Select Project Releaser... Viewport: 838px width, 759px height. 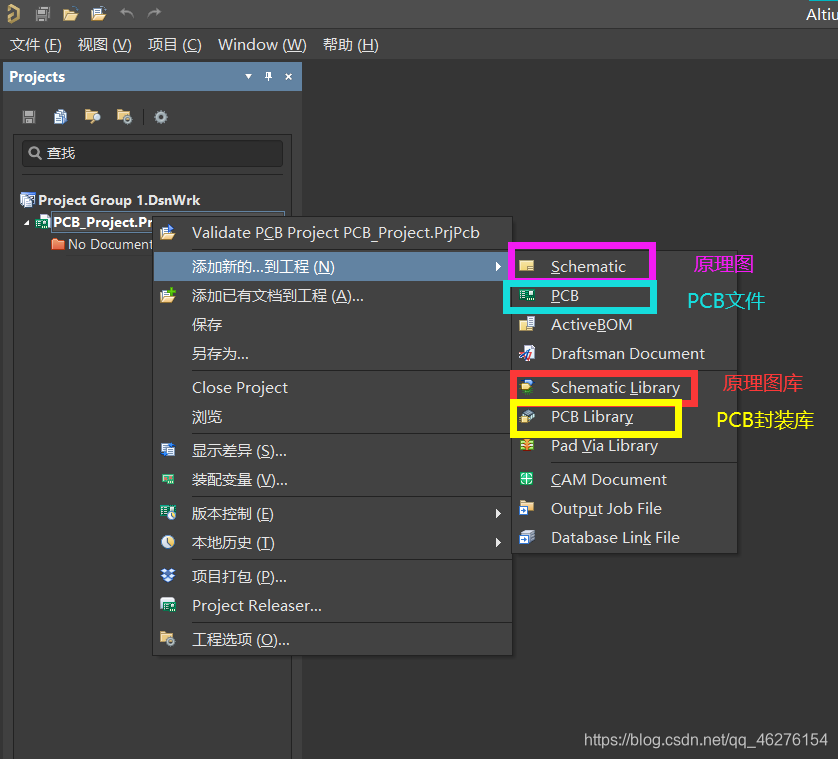click(333, 605)
